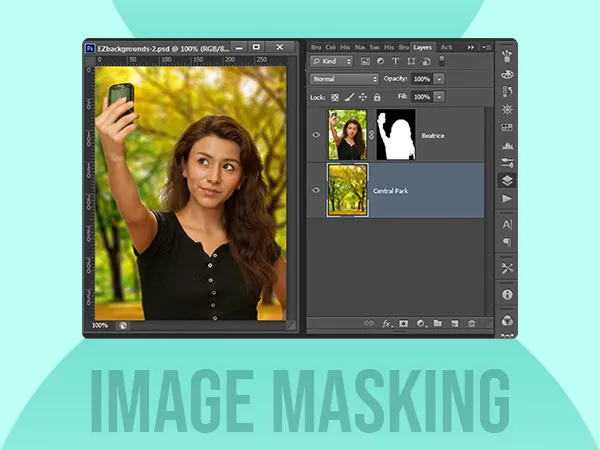Click the Delete Layer trash icon

pos(472,324)
